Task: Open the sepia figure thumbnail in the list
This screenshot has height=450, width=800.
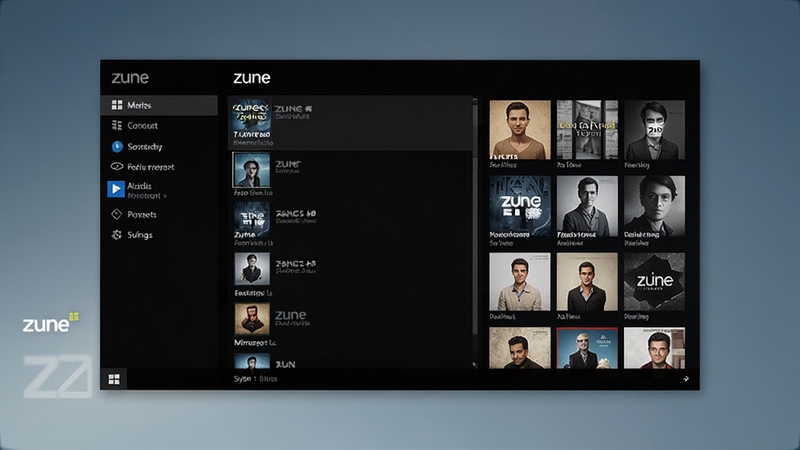Action: tap(252, 319)
